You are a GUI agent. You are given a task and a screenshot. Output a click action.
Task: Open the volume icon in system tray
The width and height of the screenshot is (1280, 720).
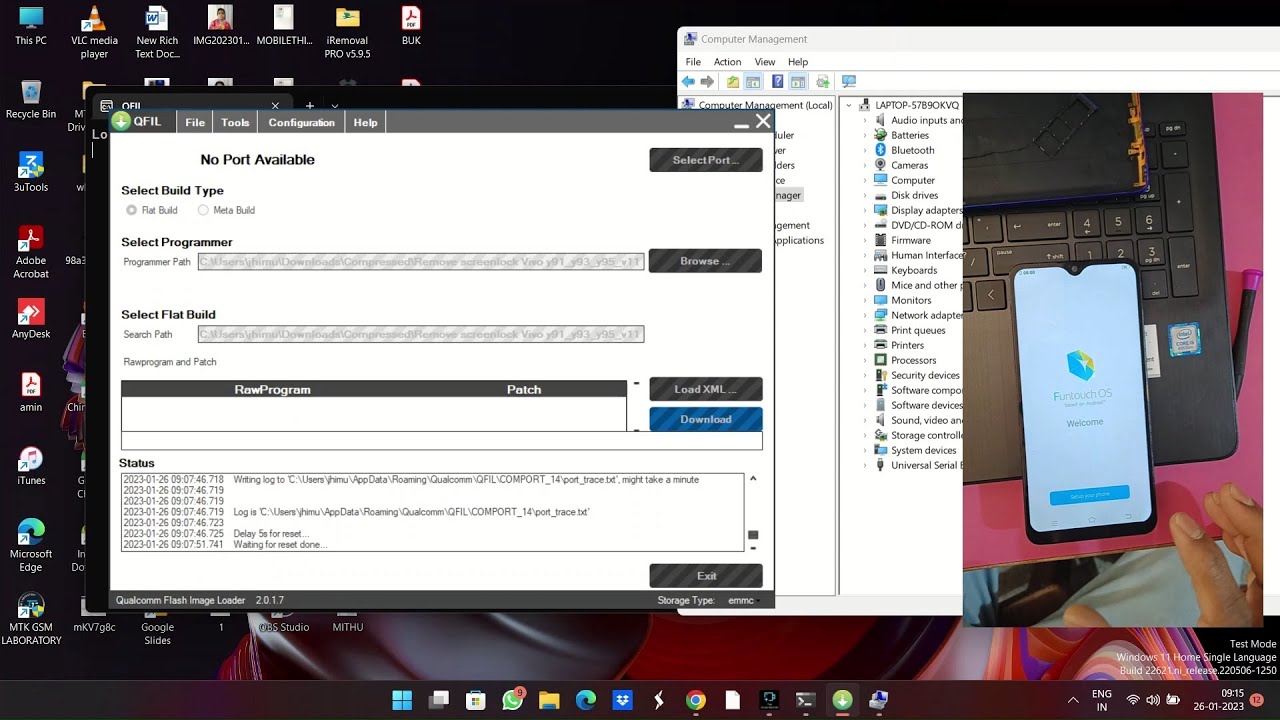coord(1153,700)
